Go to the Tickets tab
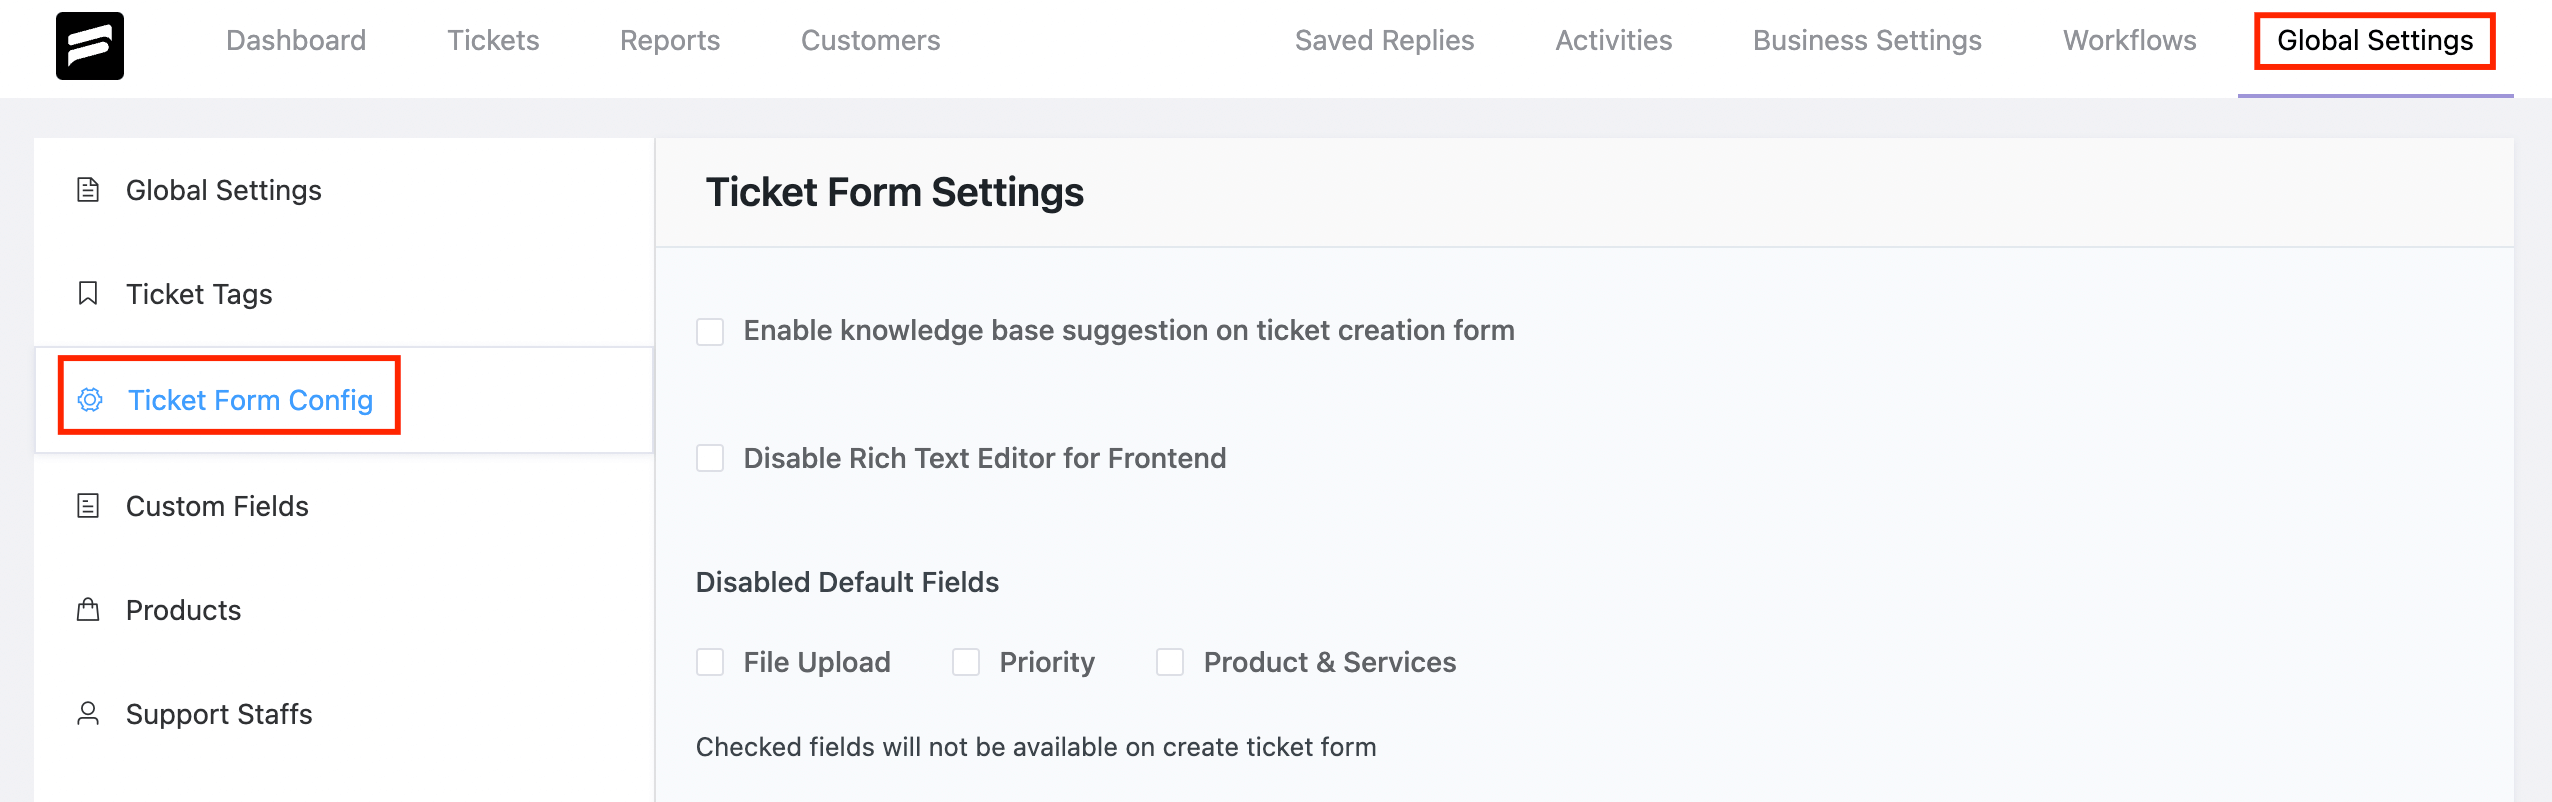Image resolution: width=2552 pixels, height=802 pixels. coord(493,40)
